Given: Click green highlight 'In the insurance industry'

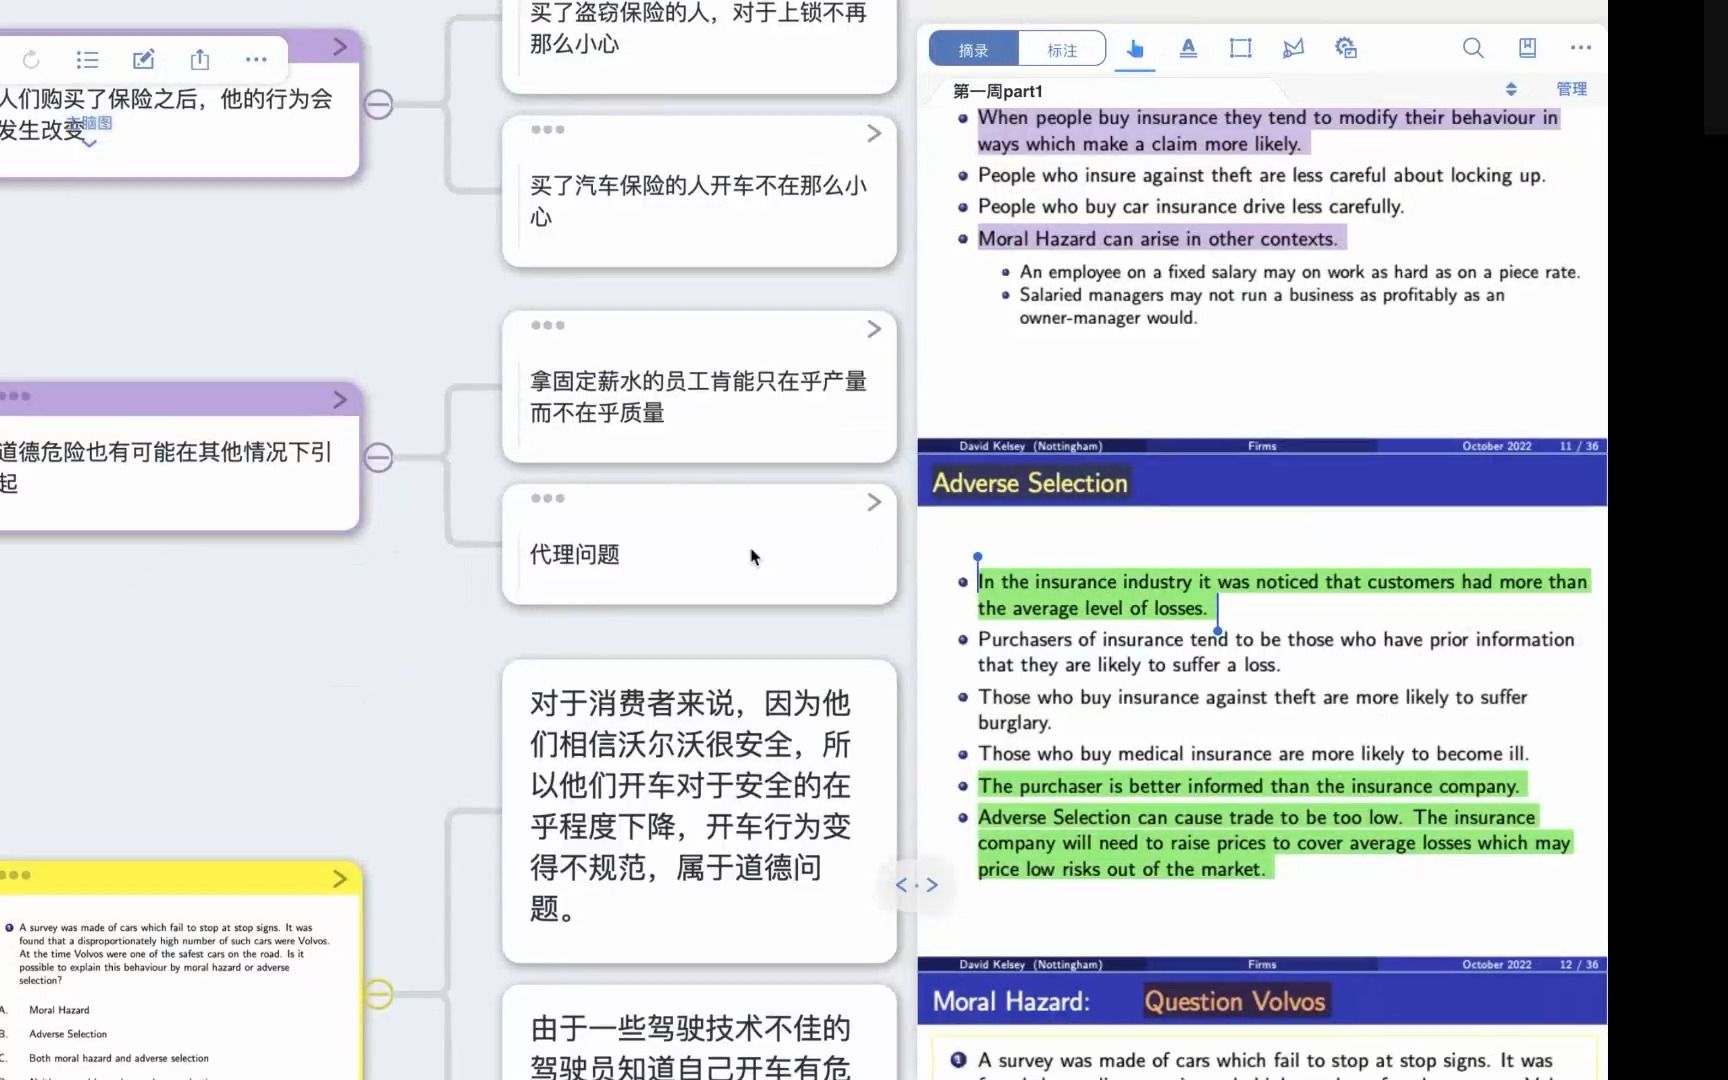Looking at the screenshot, I should (1282, 595).
